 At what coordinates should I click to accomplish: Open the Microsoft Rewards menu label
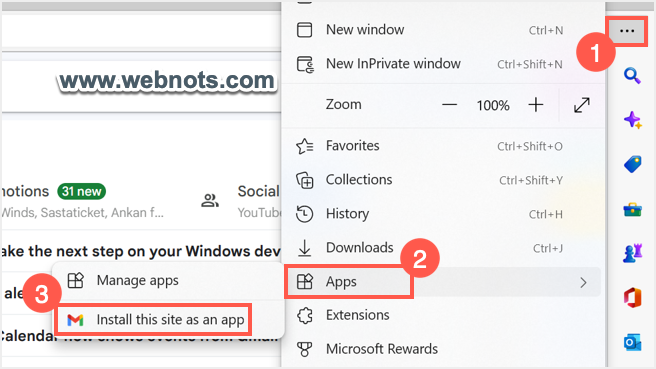(x=382, y=349)
